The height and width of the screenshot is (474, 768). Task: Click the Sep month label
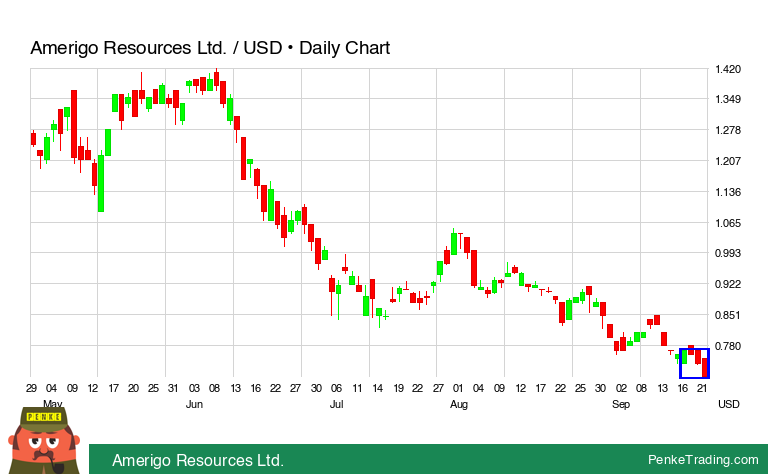click(621, 404)
